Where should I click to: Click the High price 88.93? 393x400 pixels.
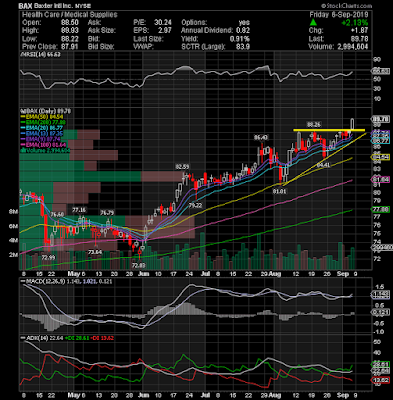pos(70,31)
